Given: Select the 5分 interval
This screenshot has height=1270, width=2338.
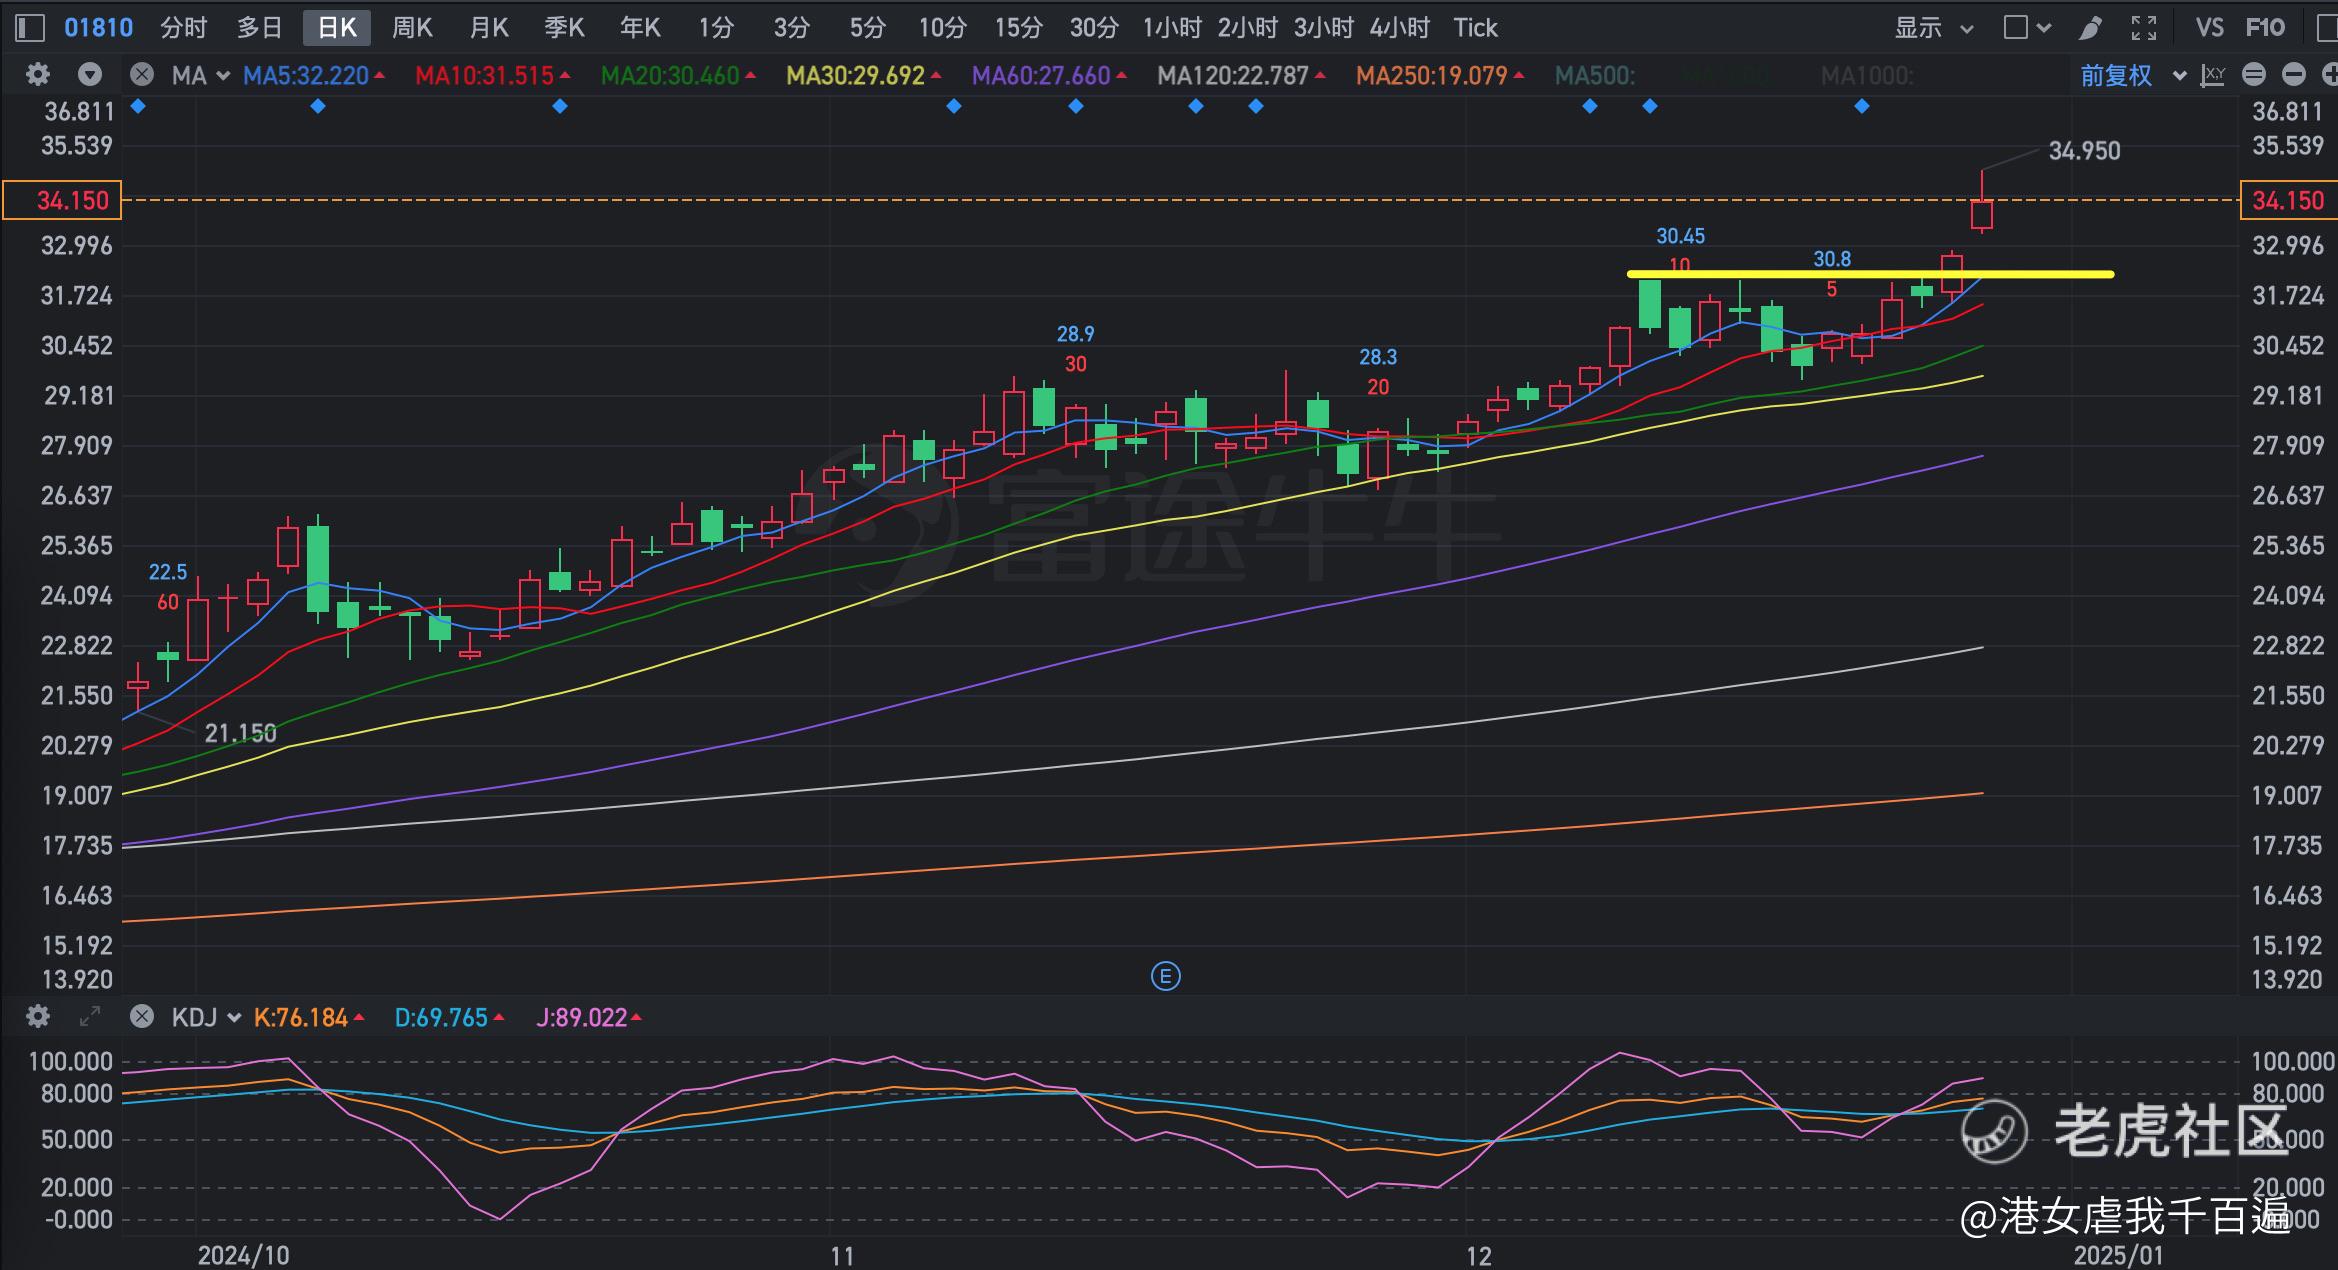Looking at the screenshot, I should [x=867, y=28].
